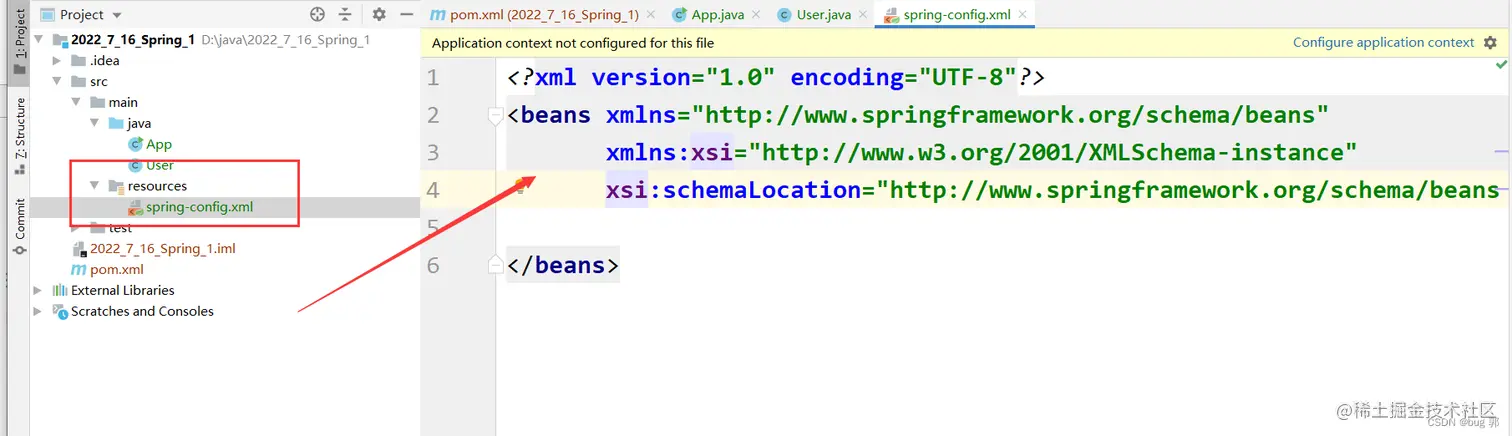Click the fold toggle beside the beans opening tag
The width and height of the screenshot is (1512, 436).
click(495, 116)
